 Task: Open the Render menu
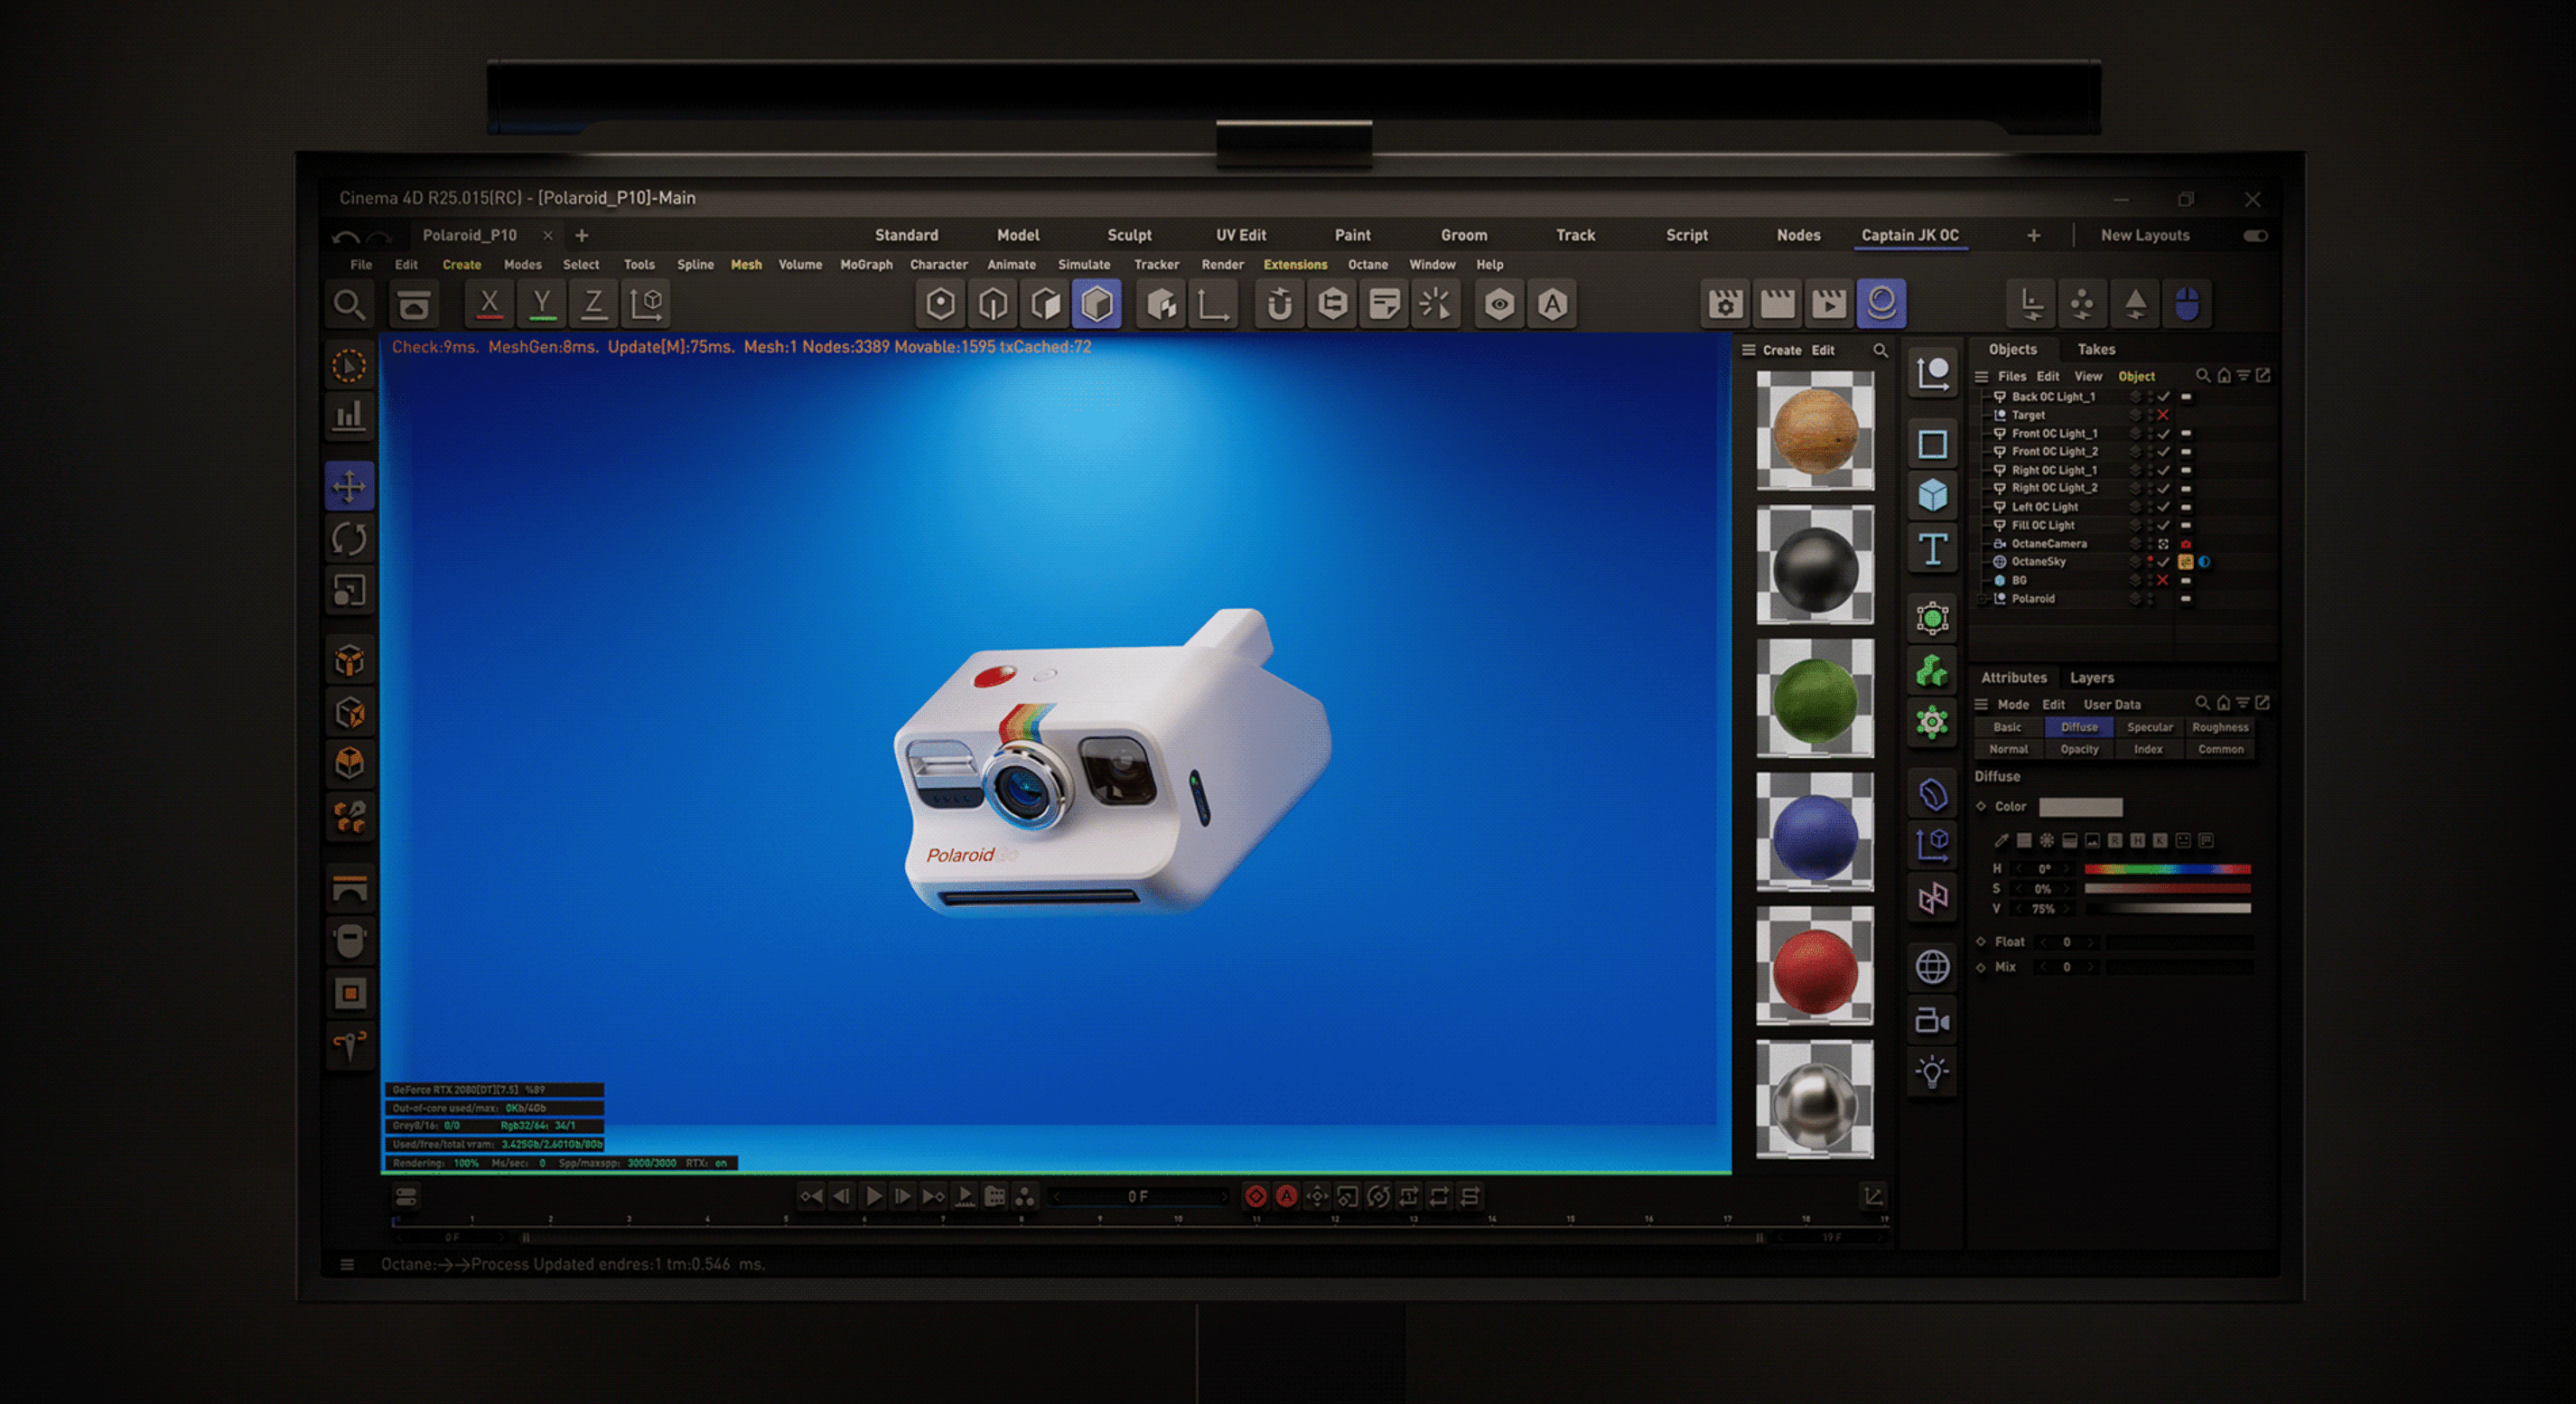(x=1222, y=265)
